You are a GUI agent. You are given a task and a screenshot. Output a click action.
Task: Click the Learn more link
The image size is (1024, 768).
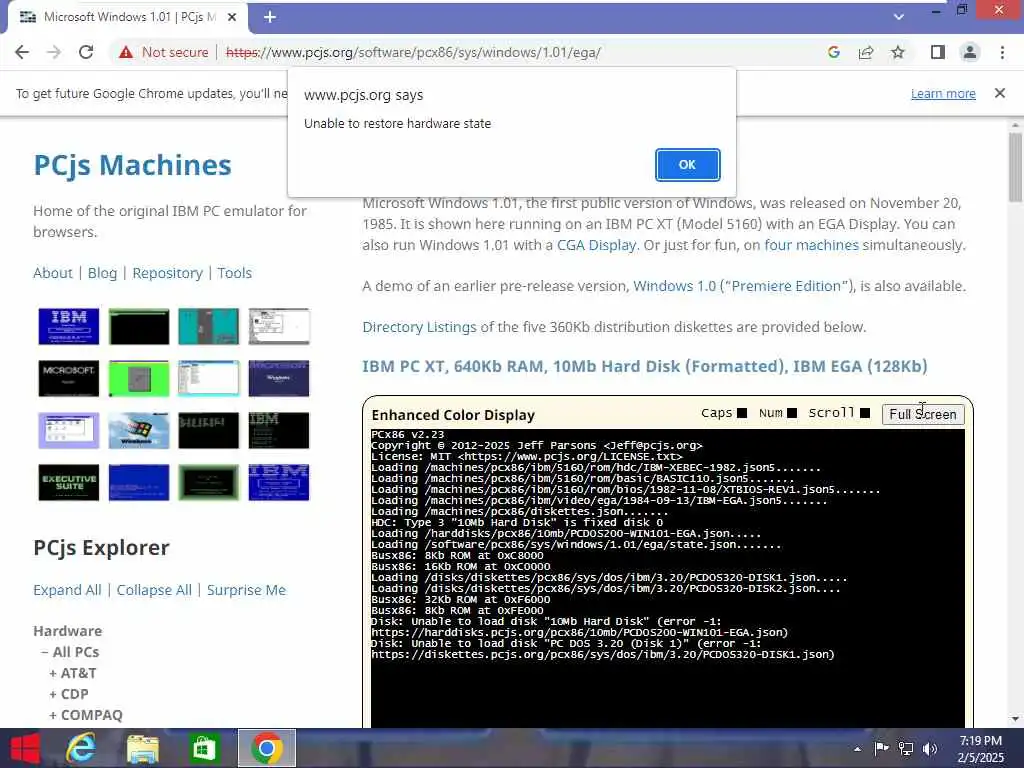943,93
